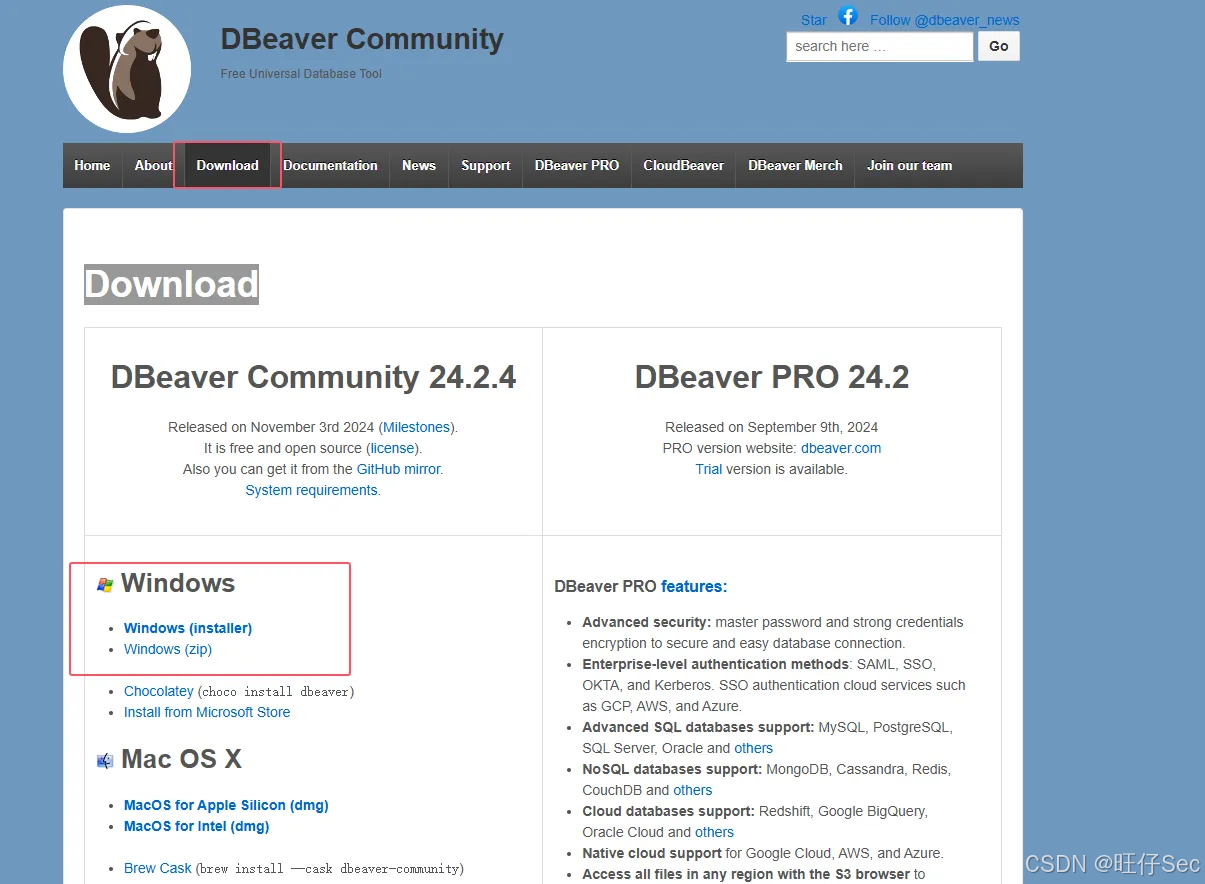Open the About menu item
Image resolution: width=1205 pixels, height=884 pixels.
pyautogui.click(x=154, y=165)
